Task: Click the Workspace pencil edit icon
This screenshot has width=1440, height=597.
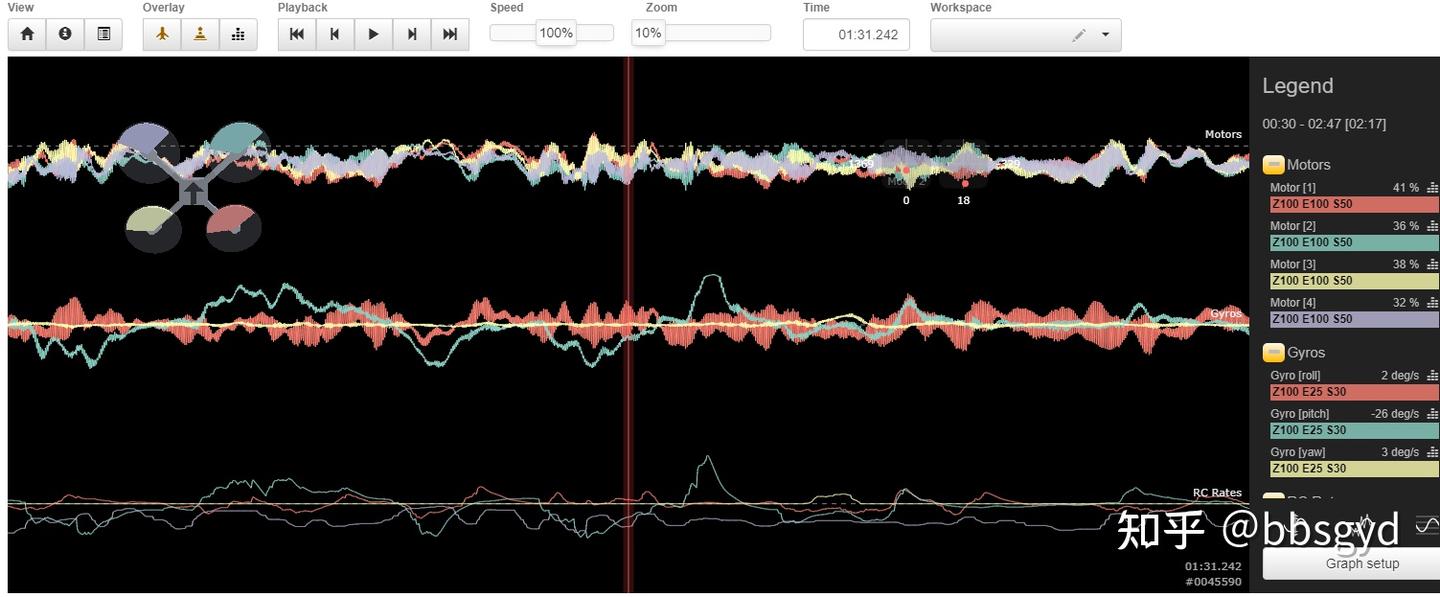Action: pos(1078,35)
